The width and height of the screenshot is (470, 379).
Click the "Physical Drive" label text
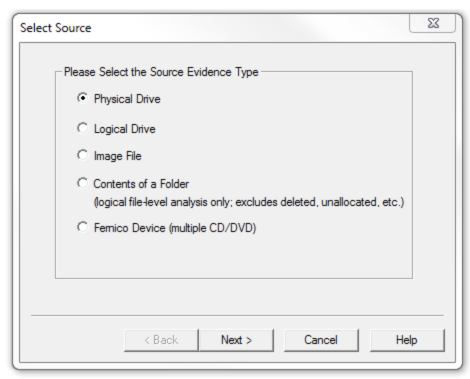pos(127,99)
